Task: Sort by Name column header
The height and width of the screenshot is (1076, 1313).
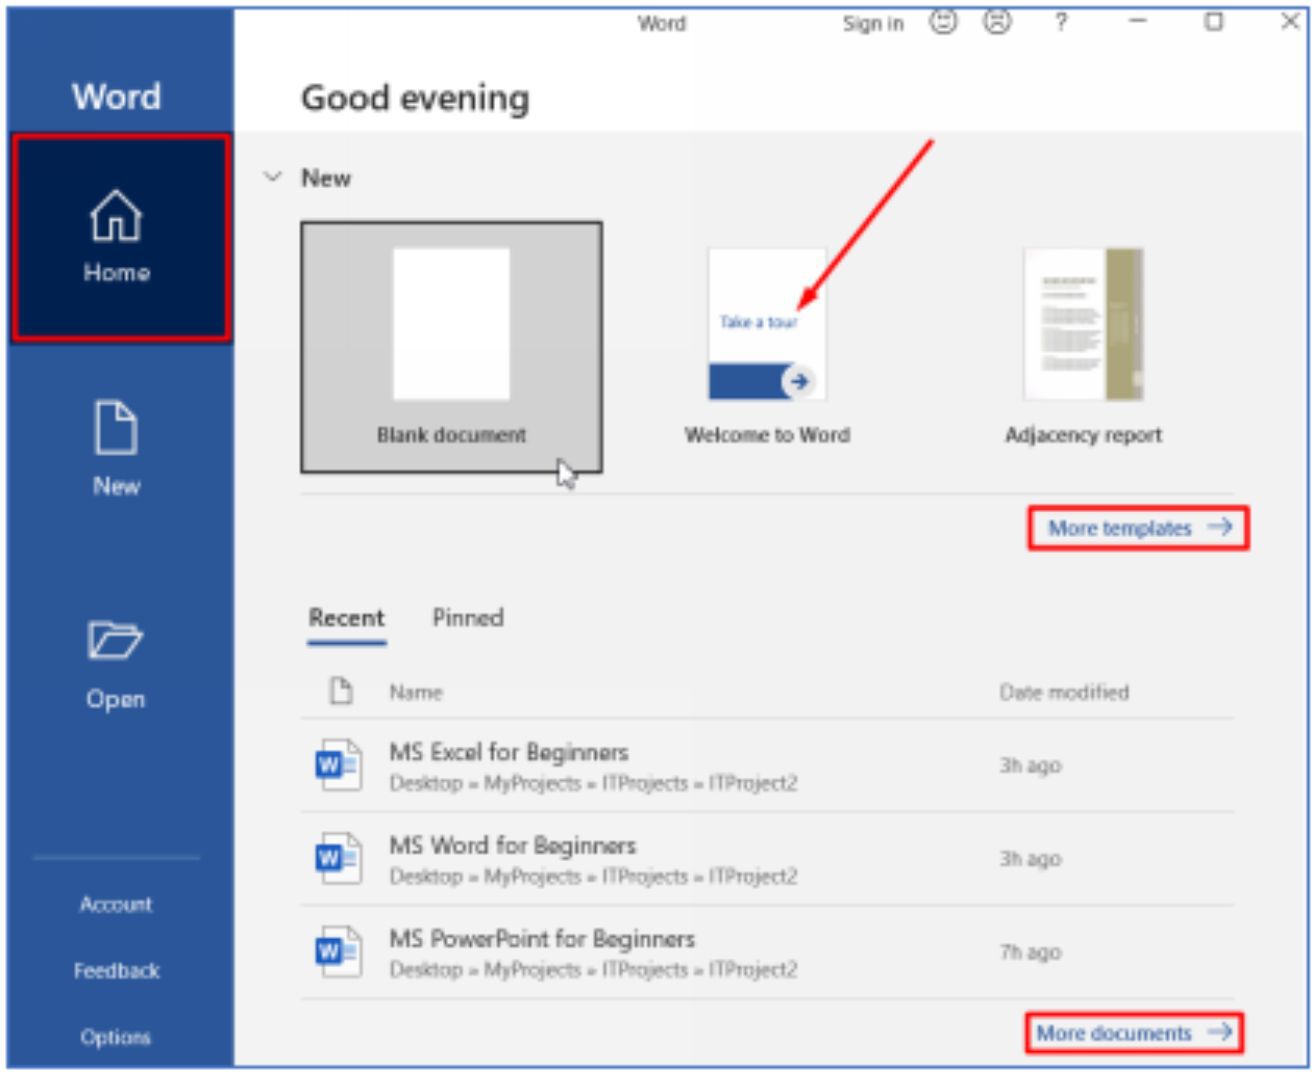Action: click(416, 692)
